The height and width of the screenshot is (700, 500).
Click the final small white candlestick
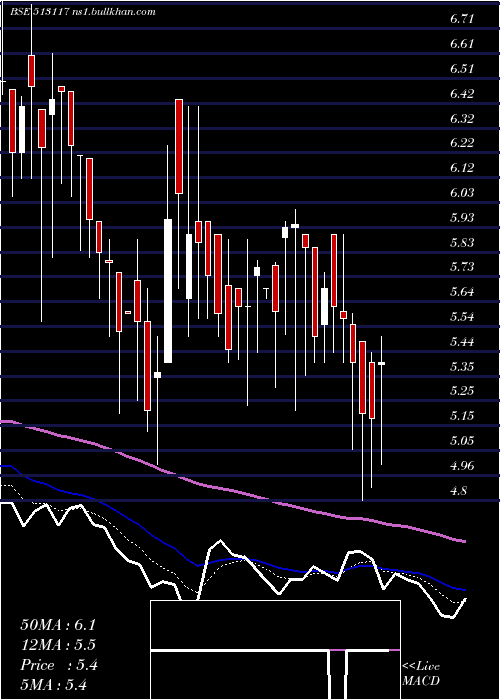(x=382, y=364)
